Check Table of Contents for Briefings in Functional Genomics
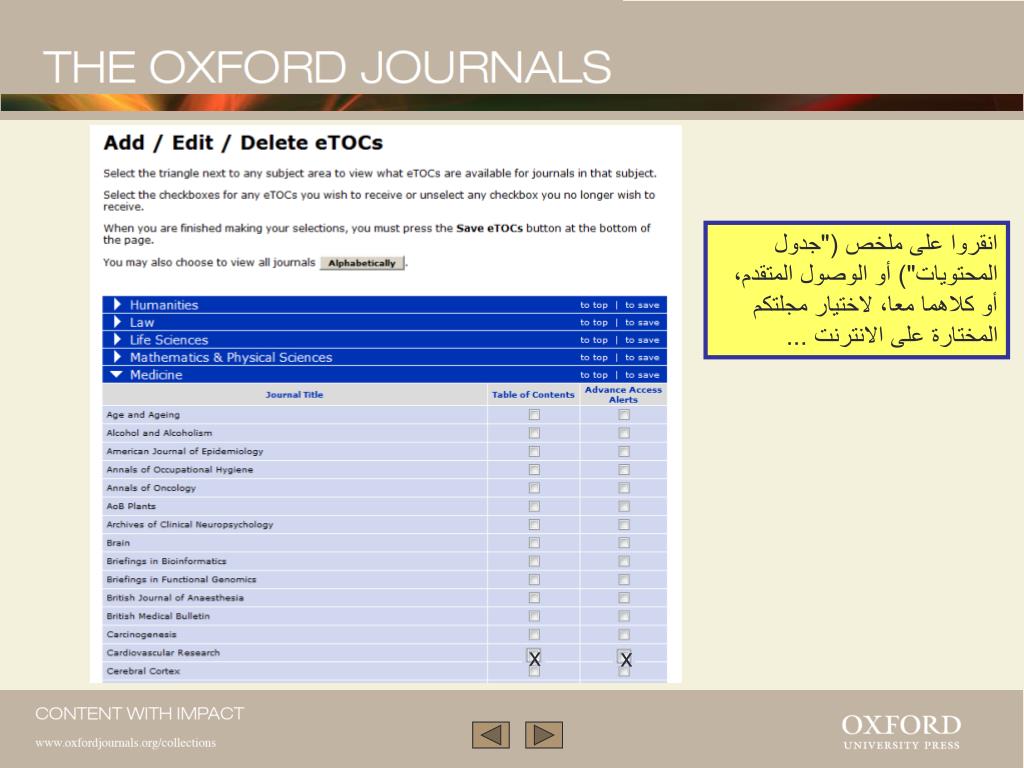 (x=534, y=579)
